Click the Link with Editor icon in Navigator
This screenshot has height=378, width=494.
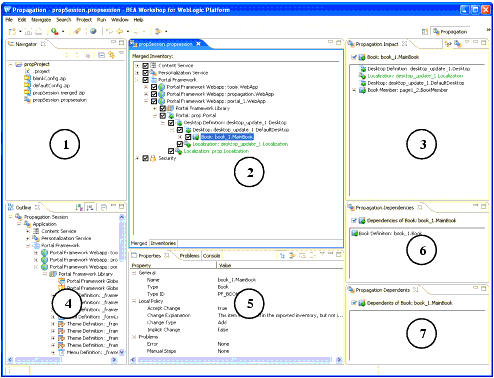click(111, 55)
